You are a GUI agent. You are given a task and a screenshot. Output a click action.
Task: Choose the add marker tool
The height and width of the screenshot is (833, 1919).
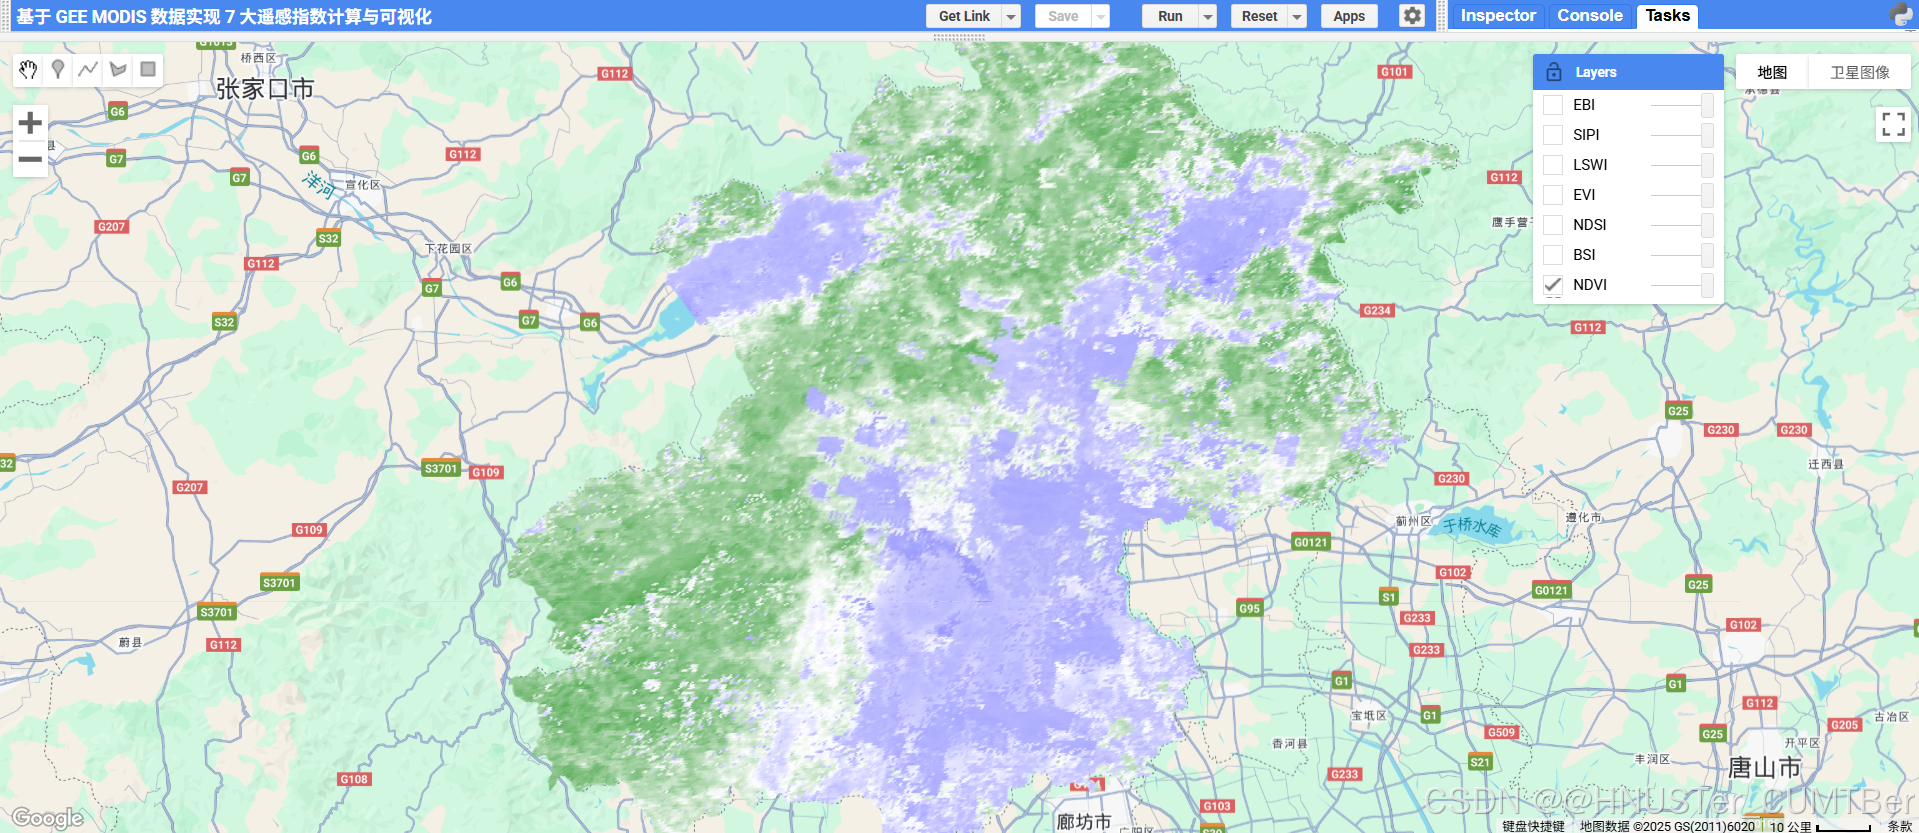[58, 69]
